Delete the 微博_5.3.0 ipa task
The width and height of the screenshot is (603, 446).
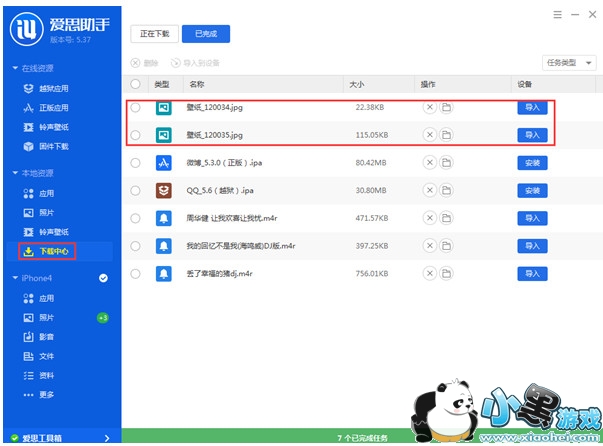click(430, 163)
